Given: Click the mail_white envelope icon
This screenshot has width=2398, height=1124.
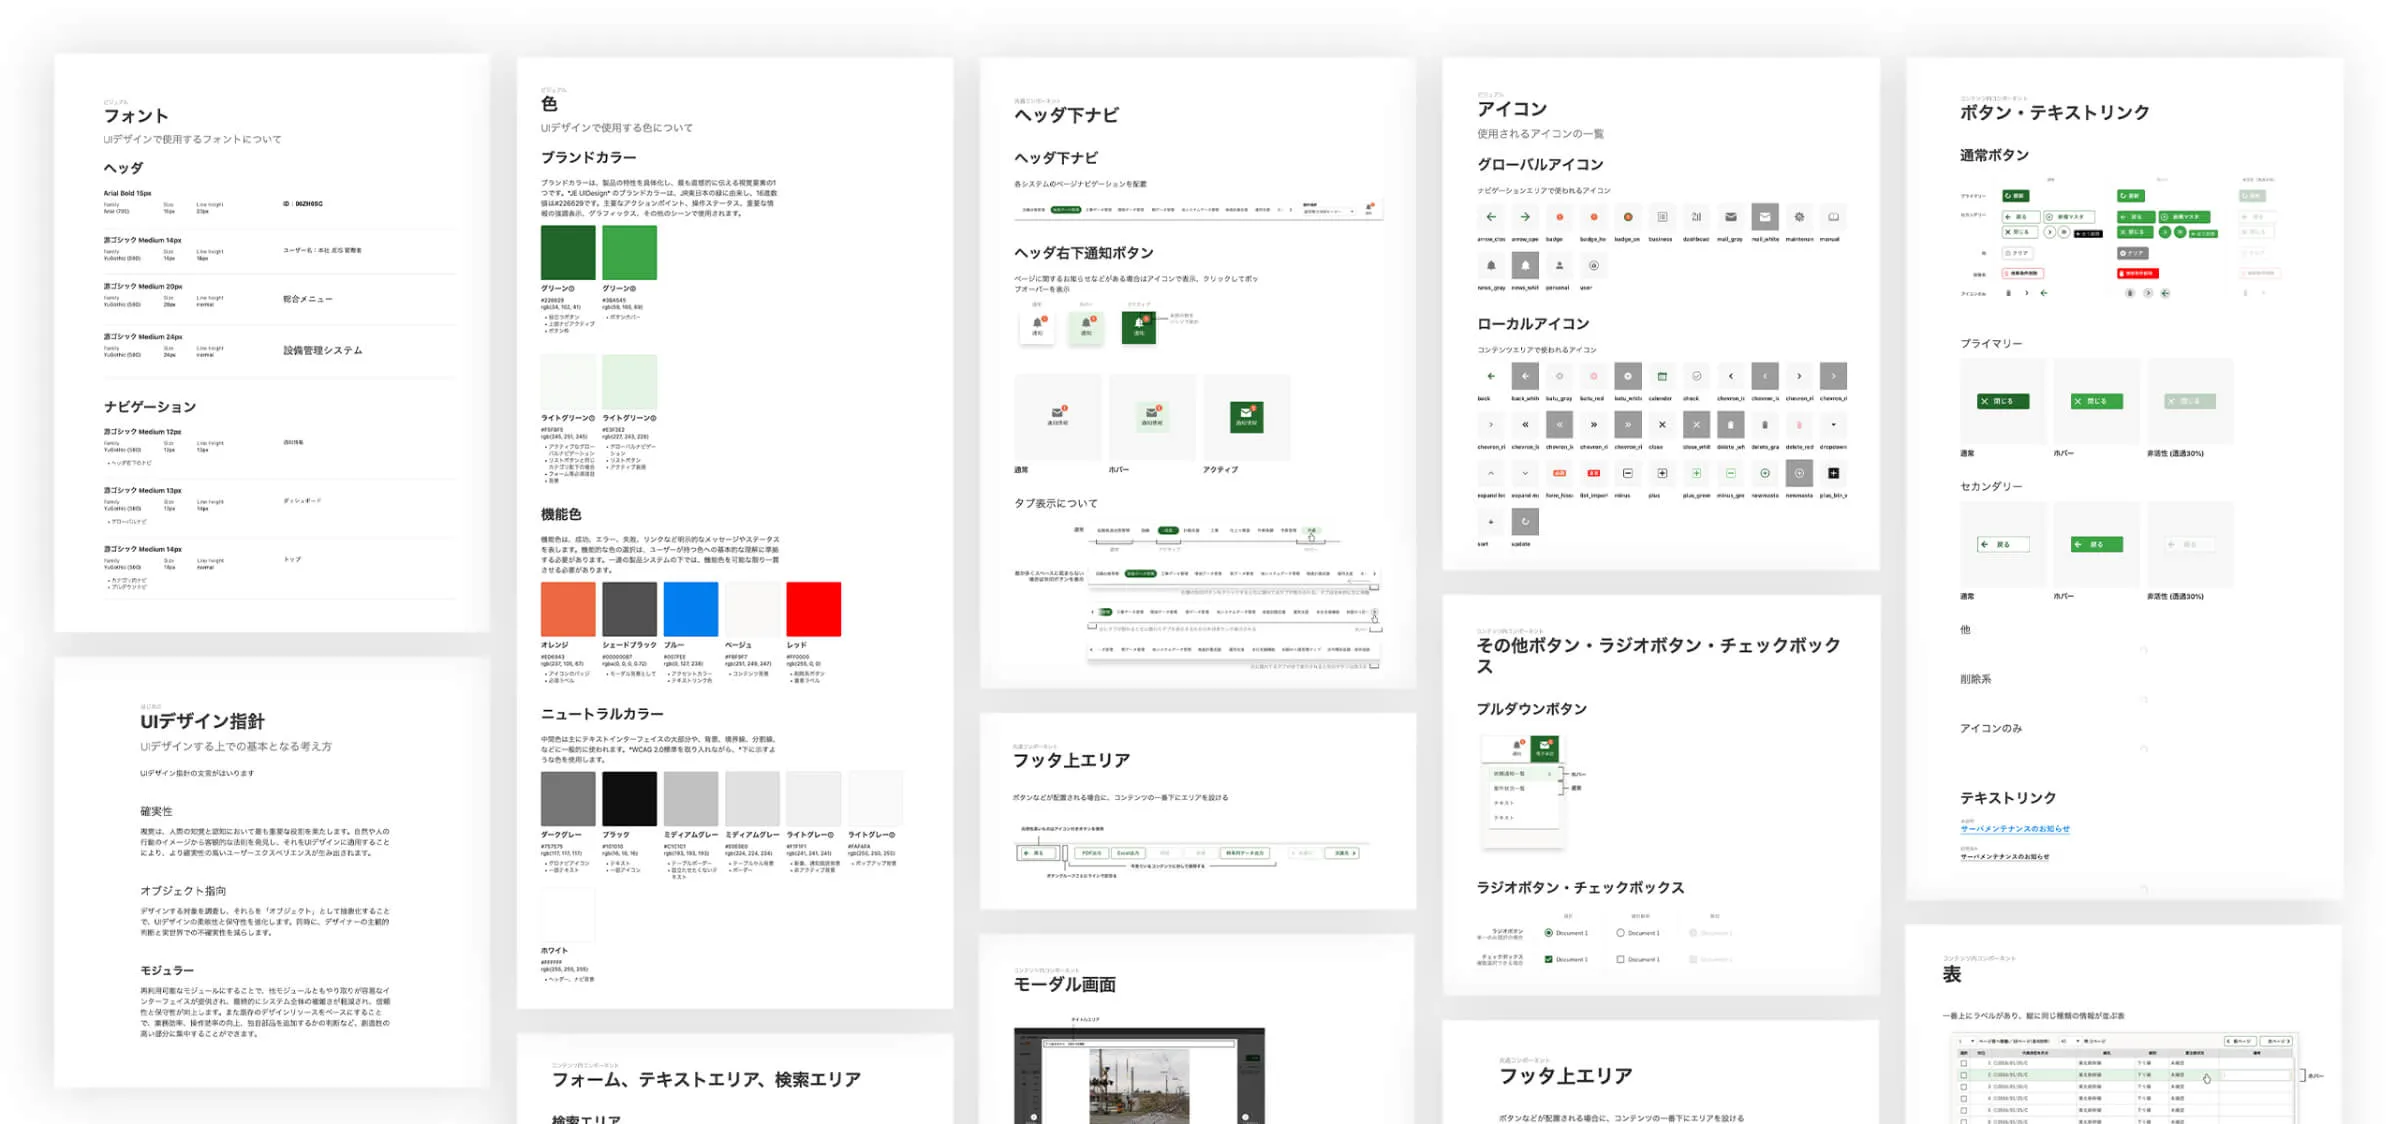Looking at the screenshot, I should [x=1765, y=217].
